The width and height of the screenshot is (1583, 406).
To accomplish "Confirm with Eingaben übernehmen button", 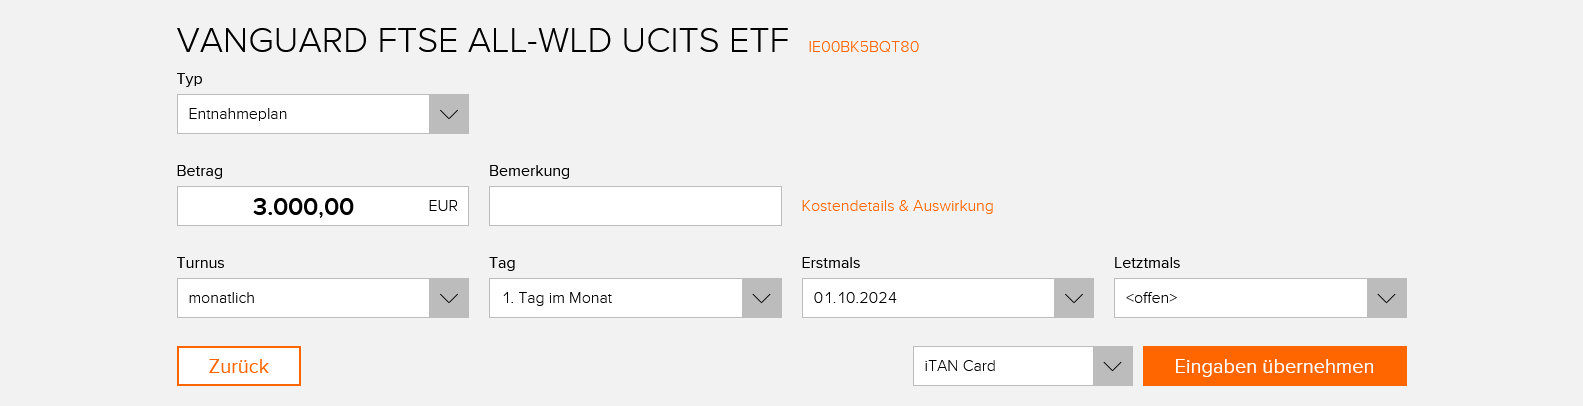I will point(1274,366).
